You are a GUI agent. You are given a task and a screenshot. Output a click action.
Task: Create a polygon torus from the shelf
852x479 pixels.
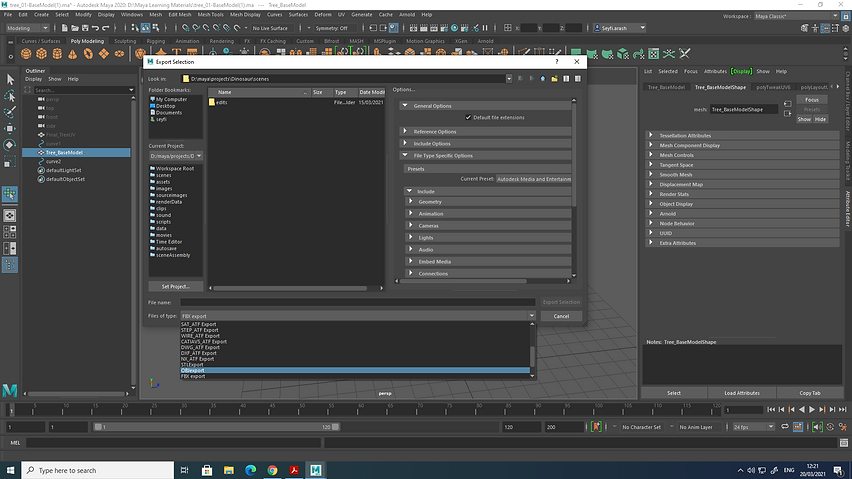click(88, 54)
